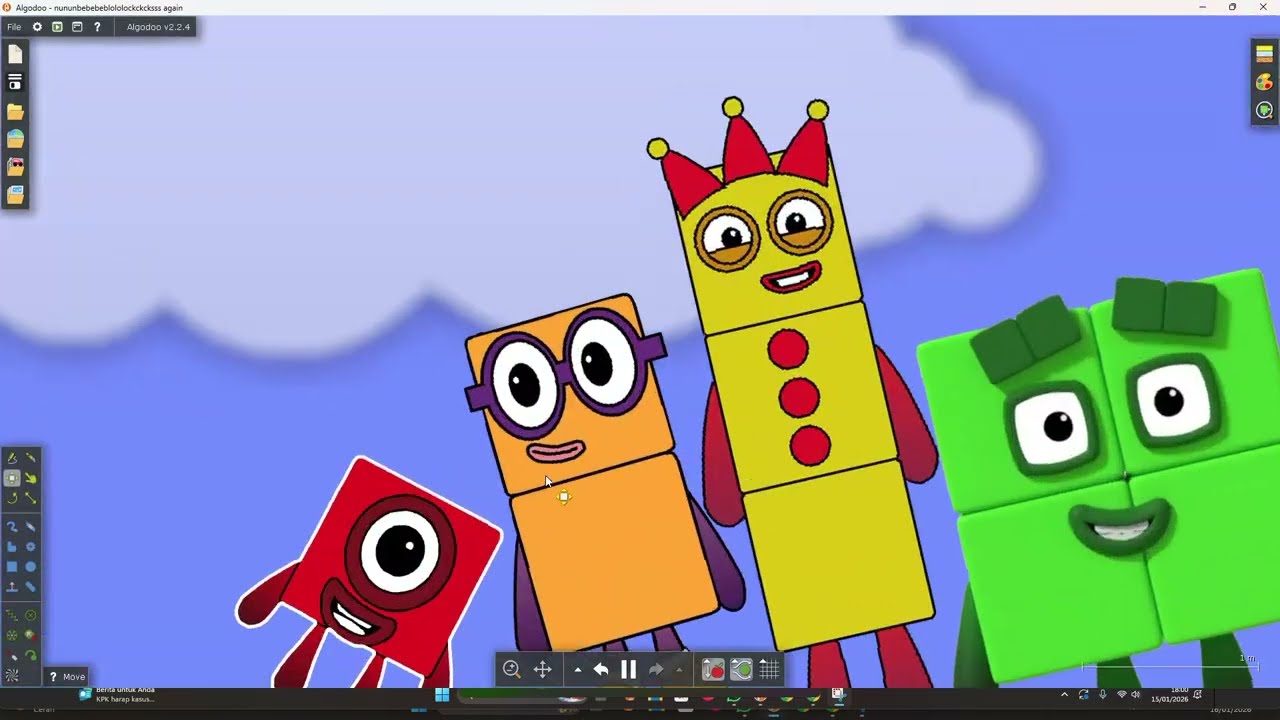Image resolution: width=1280 pixels, height=720 pixels.
Task: Open the help question mark menu
Action: pyautogui.click(x=97, y=27)
